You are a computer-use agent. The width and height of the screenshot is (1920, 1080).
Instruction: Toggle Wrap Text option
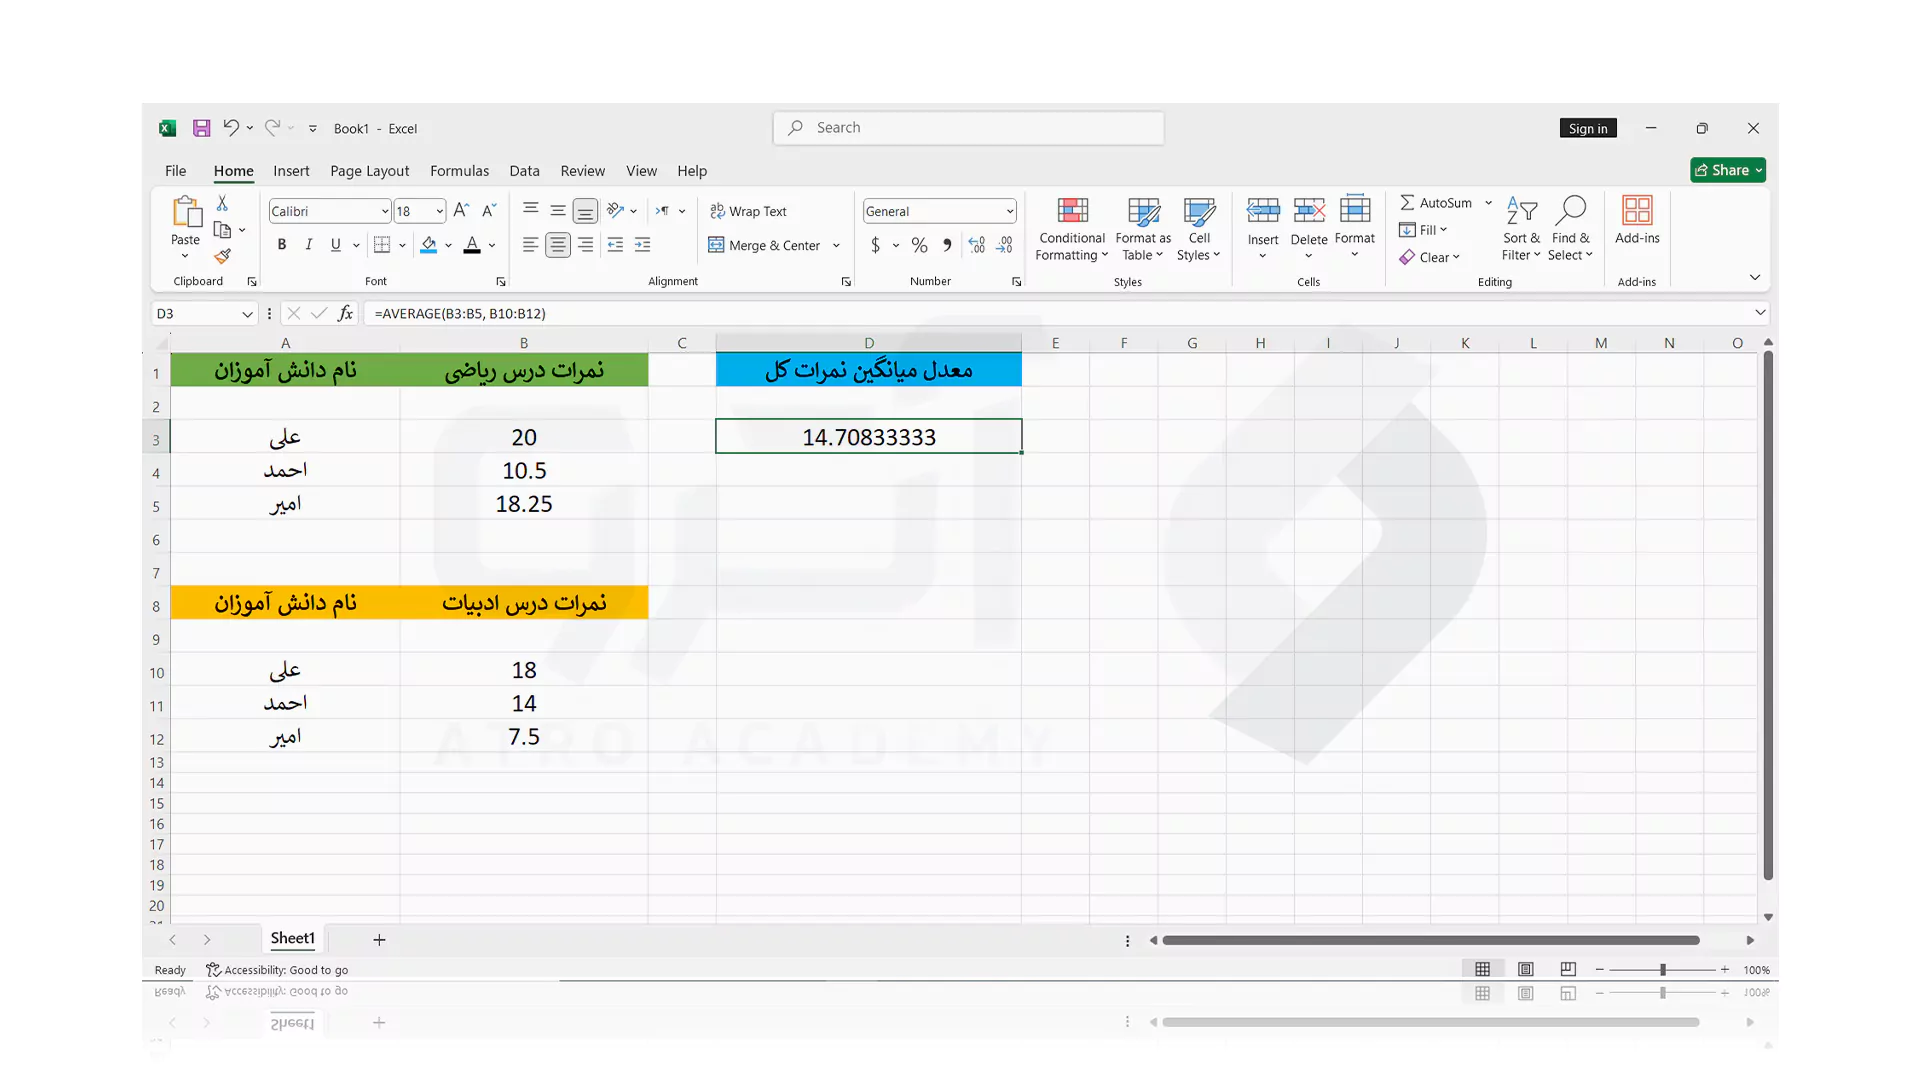click(748, 211)
